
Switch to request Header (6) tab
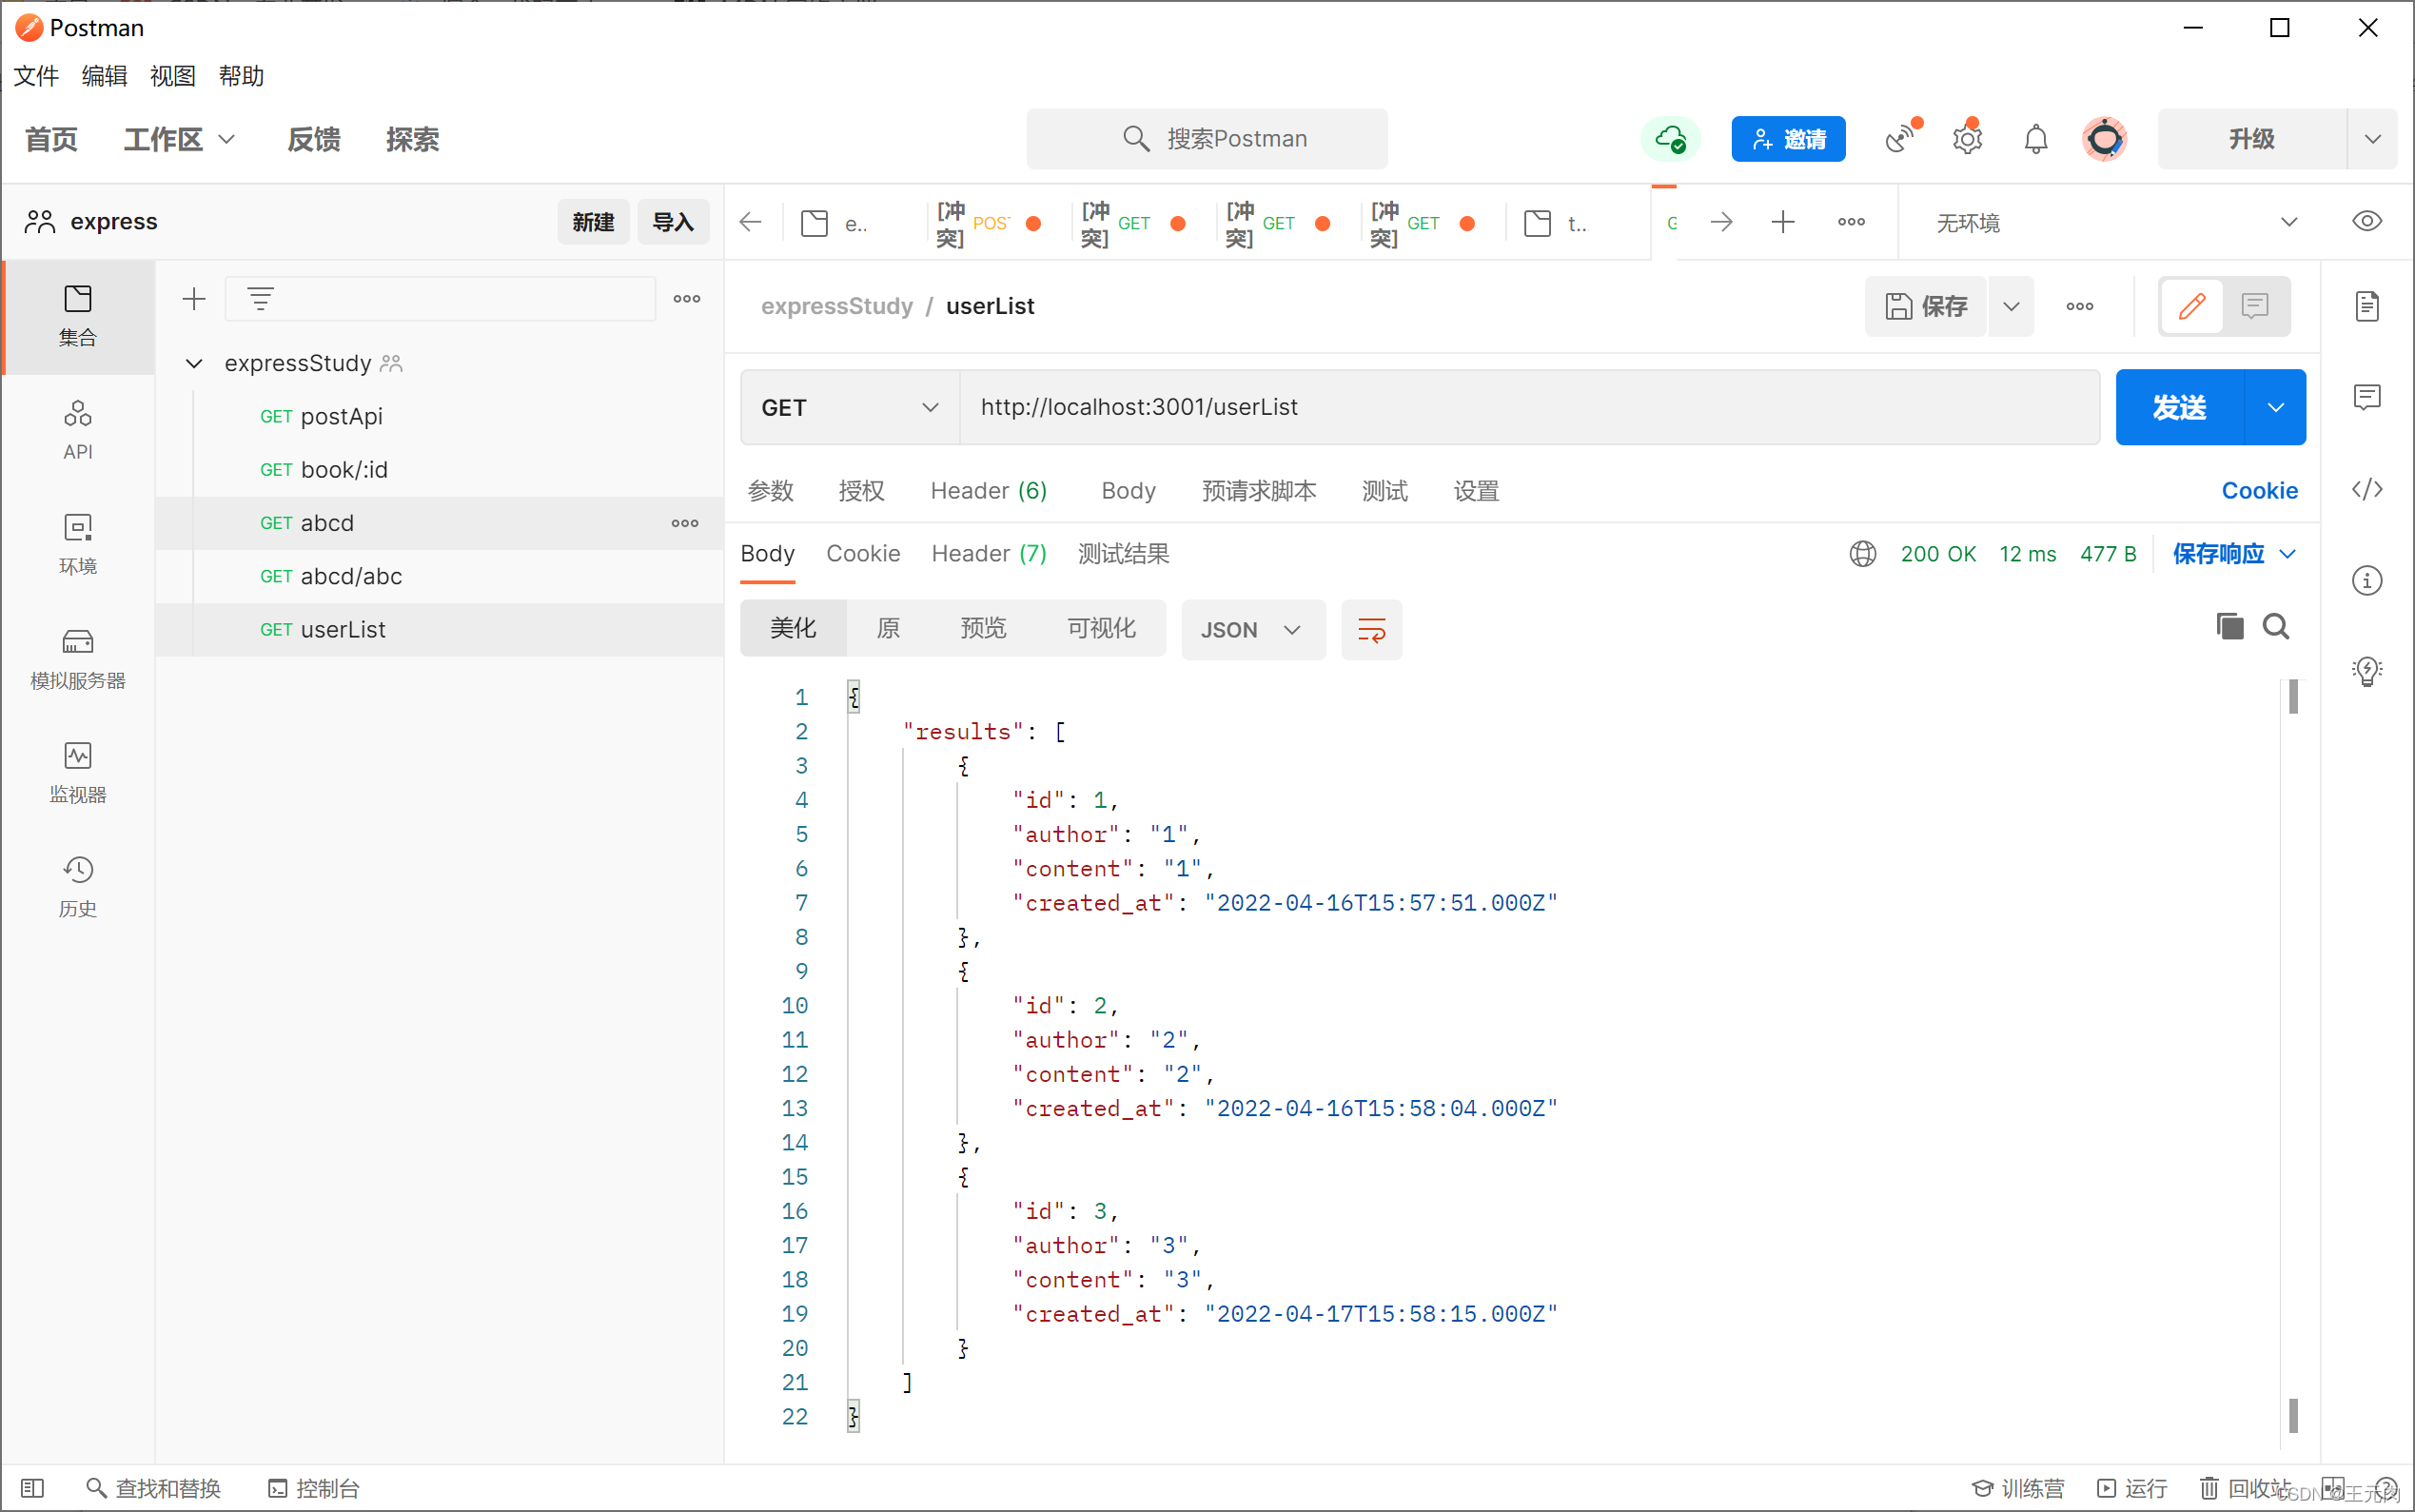click(x=988, y=491)
